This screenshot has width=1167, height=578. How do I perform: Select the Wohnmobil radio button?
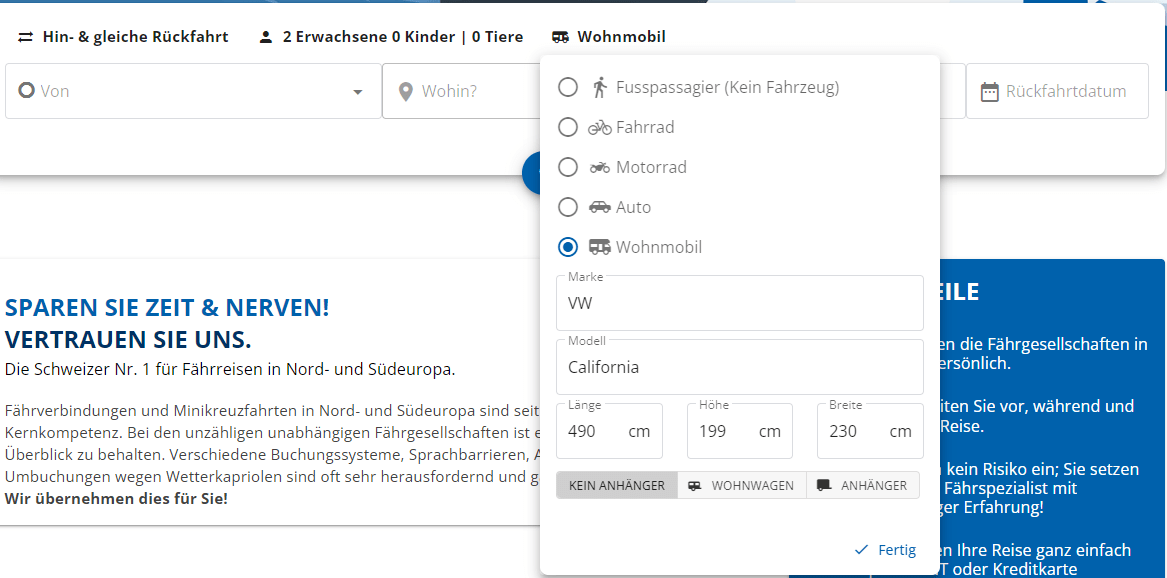(568, 247)
